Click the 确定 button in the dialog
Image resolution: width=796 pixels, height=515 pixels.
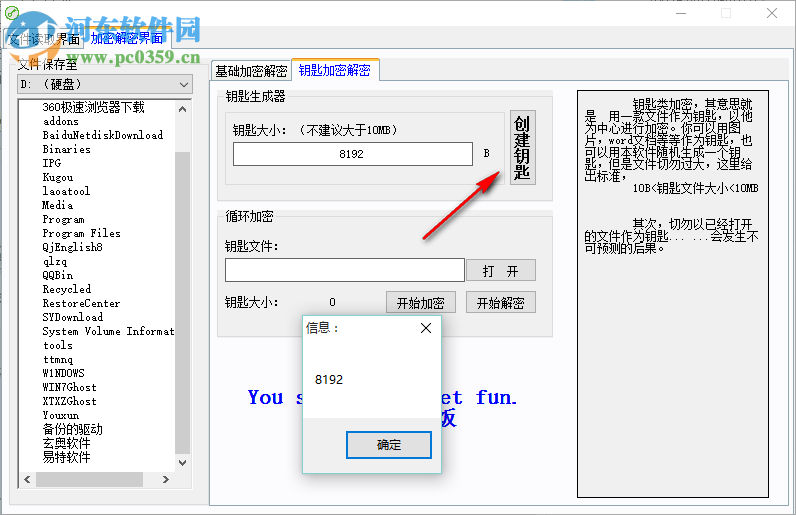point(389,445)
